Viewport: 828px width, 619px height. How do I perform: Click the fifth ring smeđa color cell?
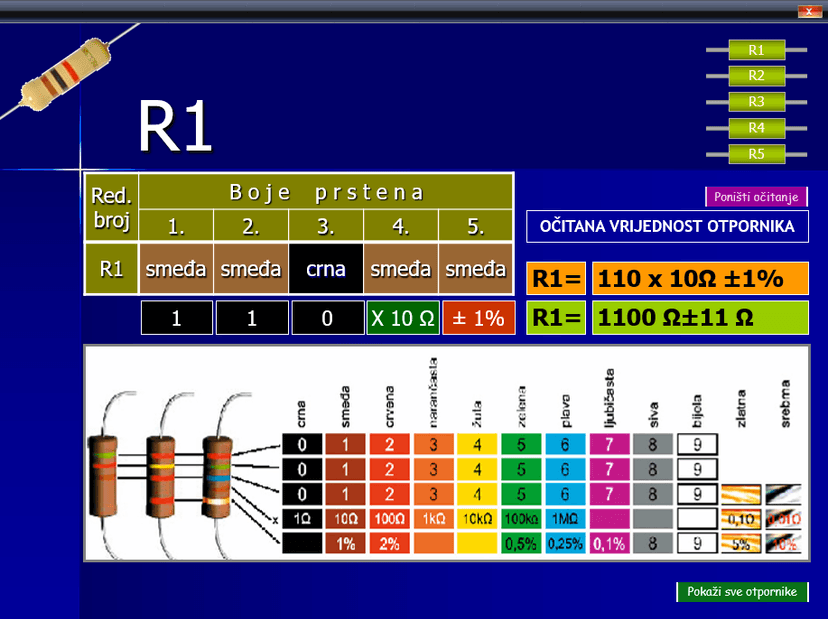[476, 269]
